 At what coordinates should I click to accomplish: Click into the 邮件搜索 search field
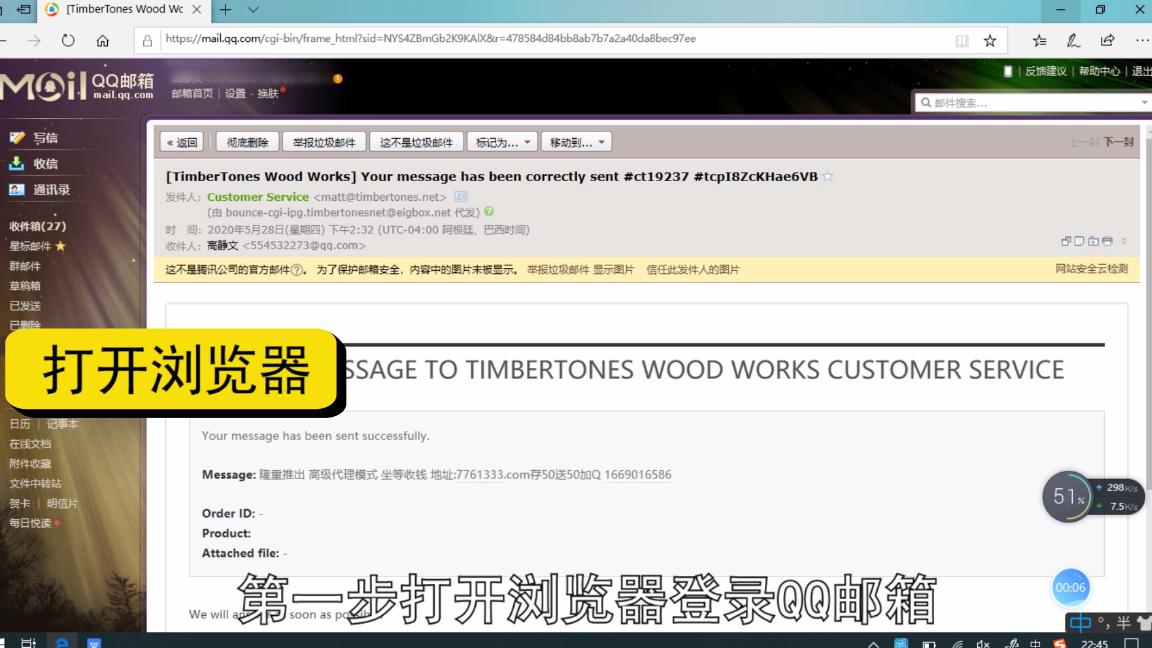click(x=1034, y=103)
